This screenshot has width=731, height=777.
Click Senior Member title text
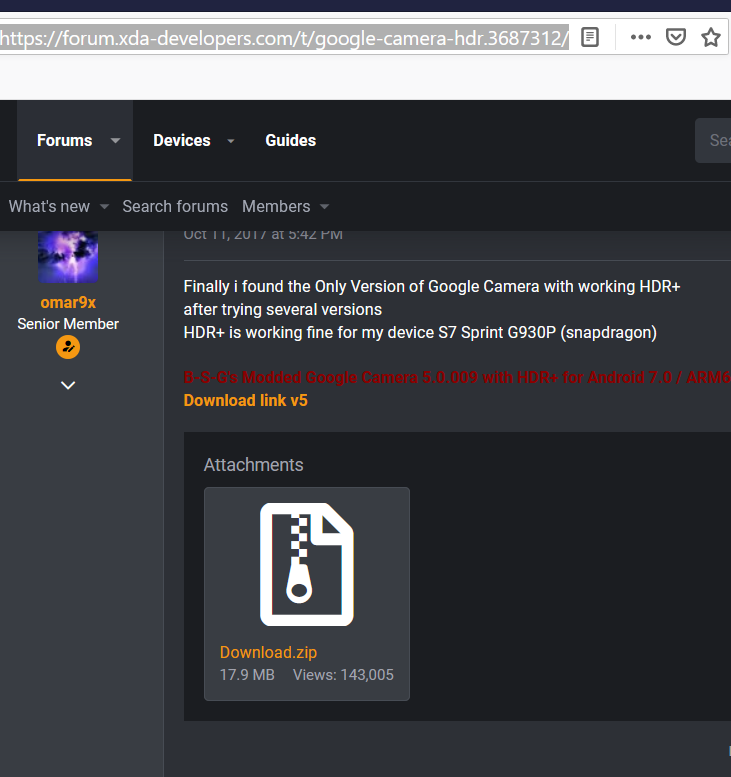click(x=68, y=324)
